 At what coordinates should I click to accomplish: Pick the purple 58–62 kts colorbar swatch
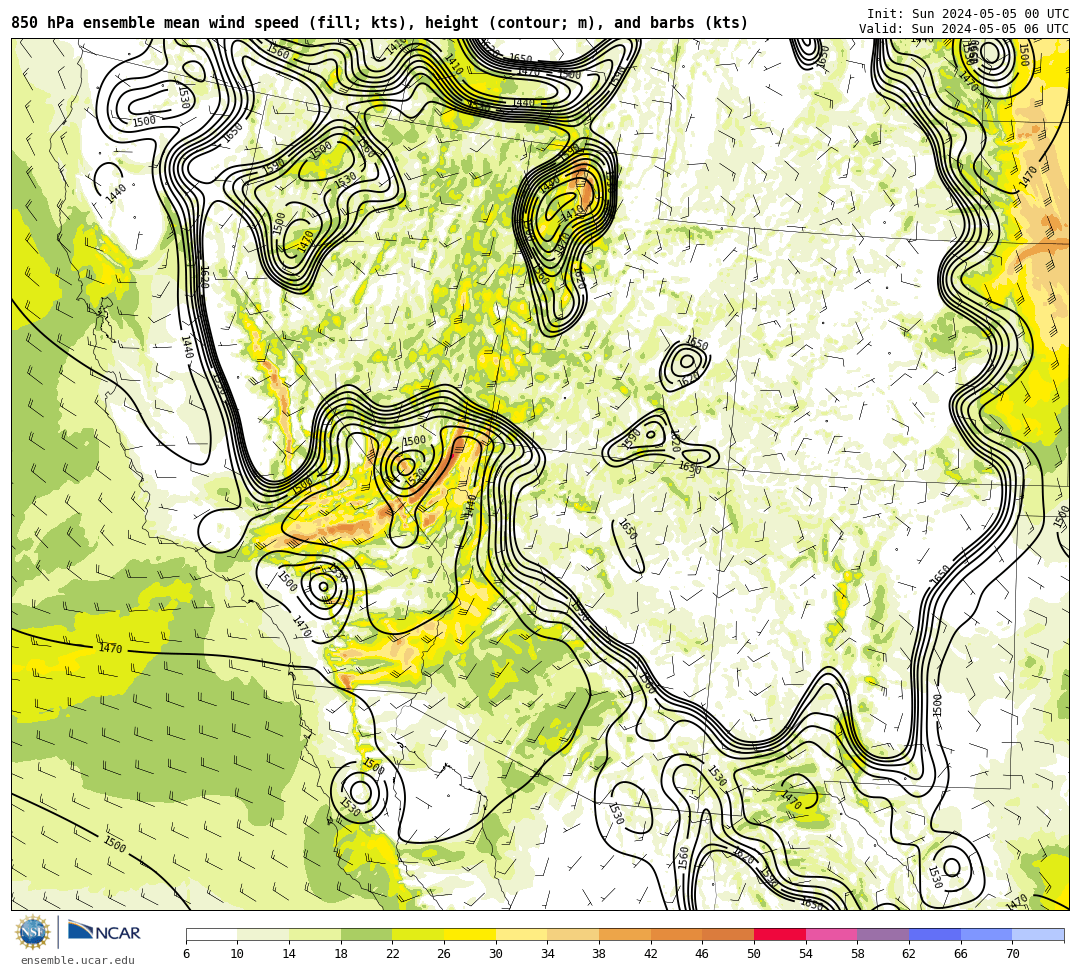(883, 934)
